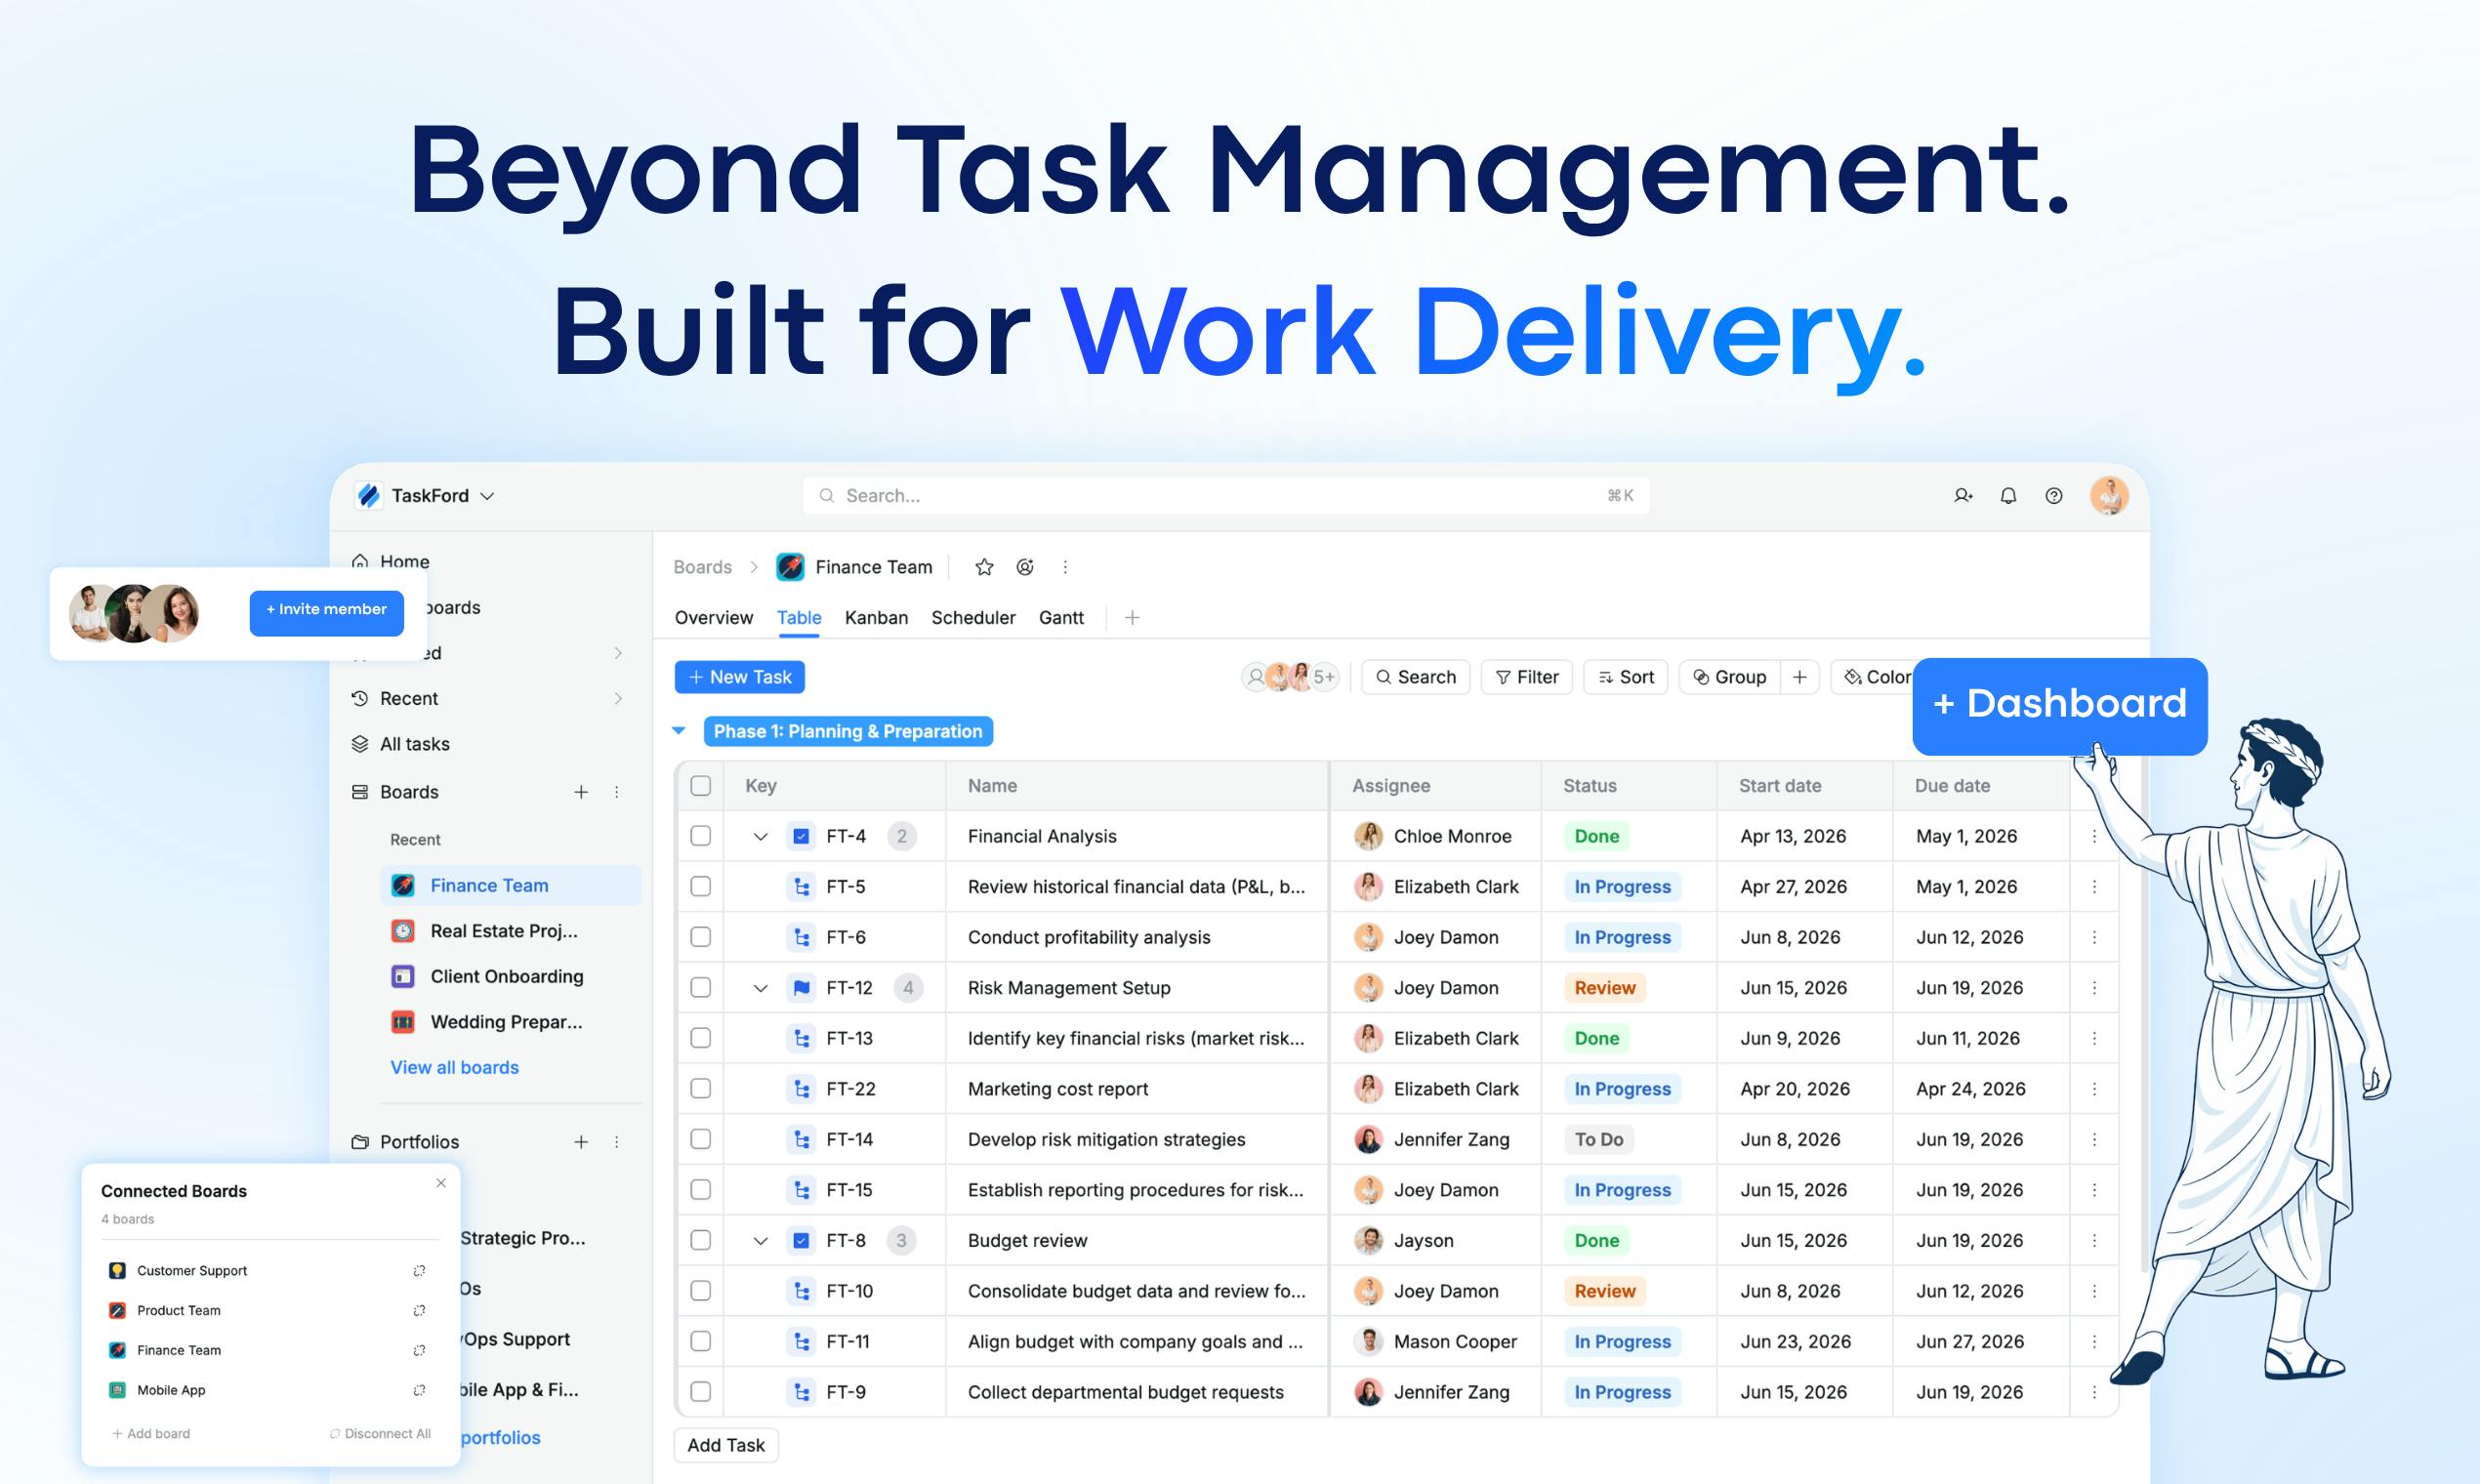The width and height of the screenshot is (2480, 1484).
Task: Focus the top Search... input field
Action: coord(1226,496)
